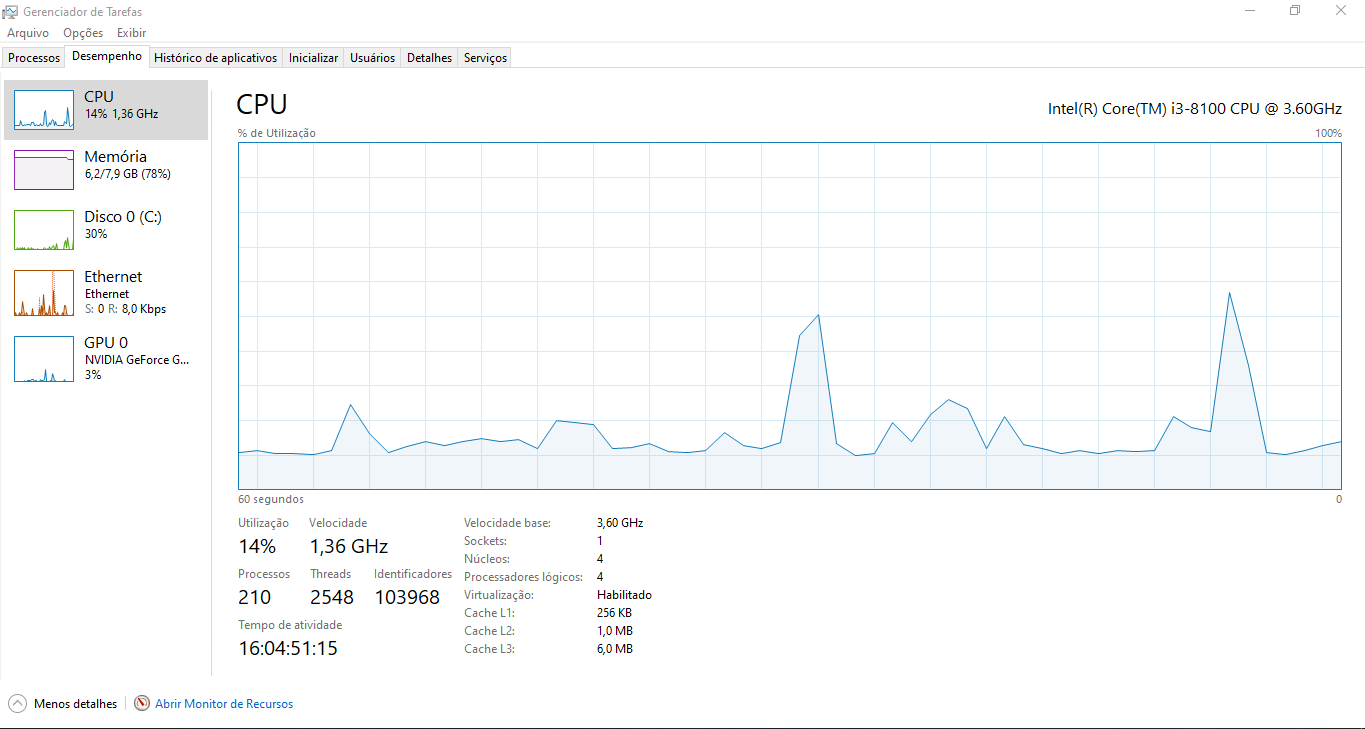The width and height of the screenshot is (1365, 729).
Task: Open the Histórico de aplicativos tab
Action: (x=215, y=58)
